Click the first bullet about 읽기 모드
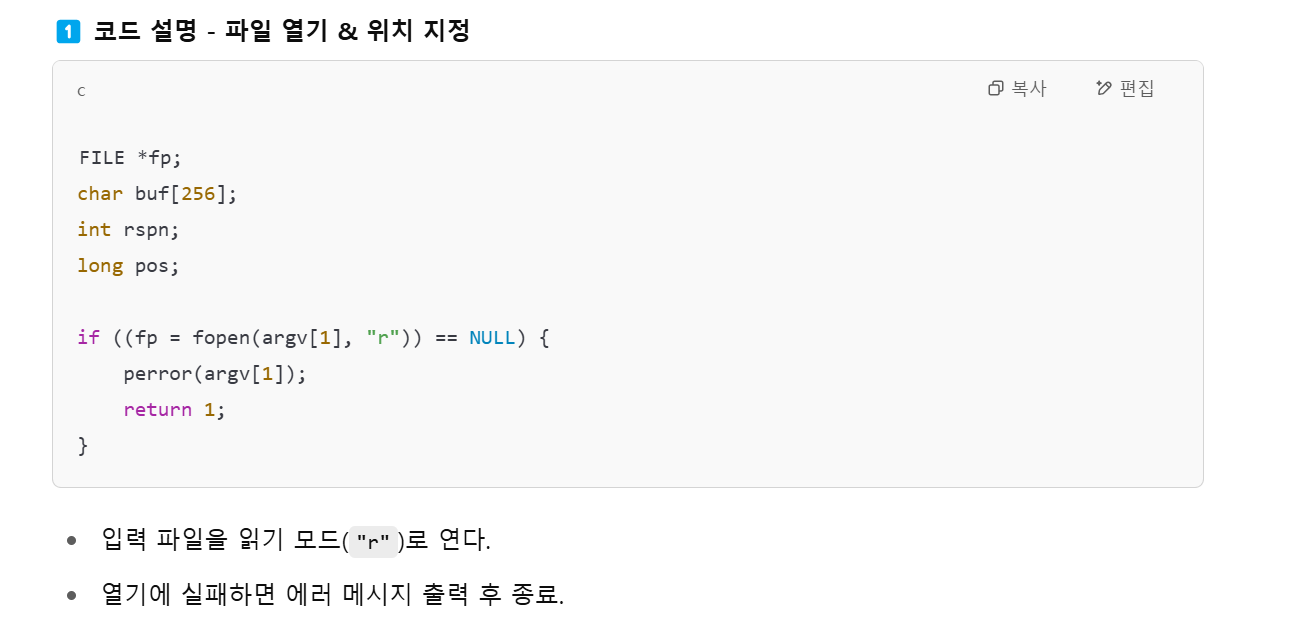Screen dimensions: 1297x624 tap(296, 540)
